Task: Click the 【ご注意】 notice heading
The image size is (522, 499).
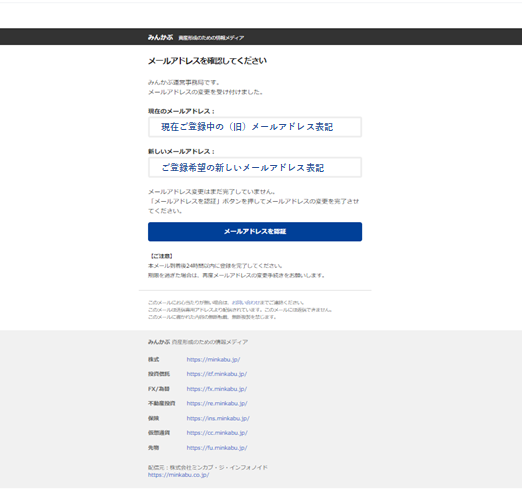Action: (161, 256)
